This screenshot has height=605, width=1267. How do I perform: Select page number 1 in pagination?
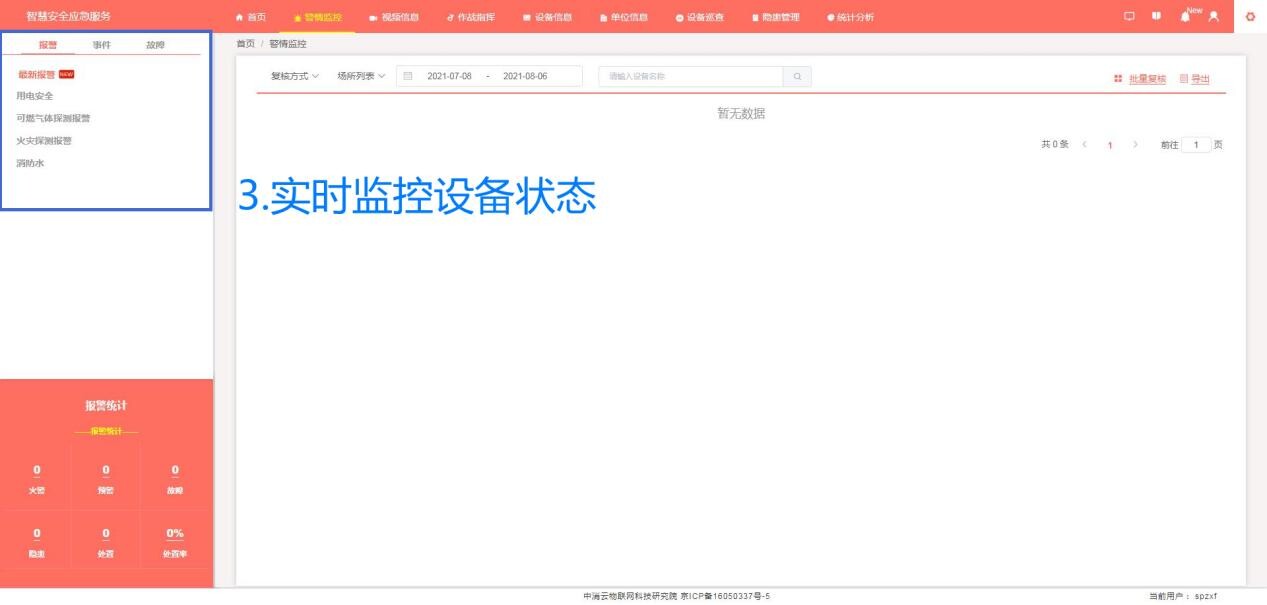point(1110,145)
